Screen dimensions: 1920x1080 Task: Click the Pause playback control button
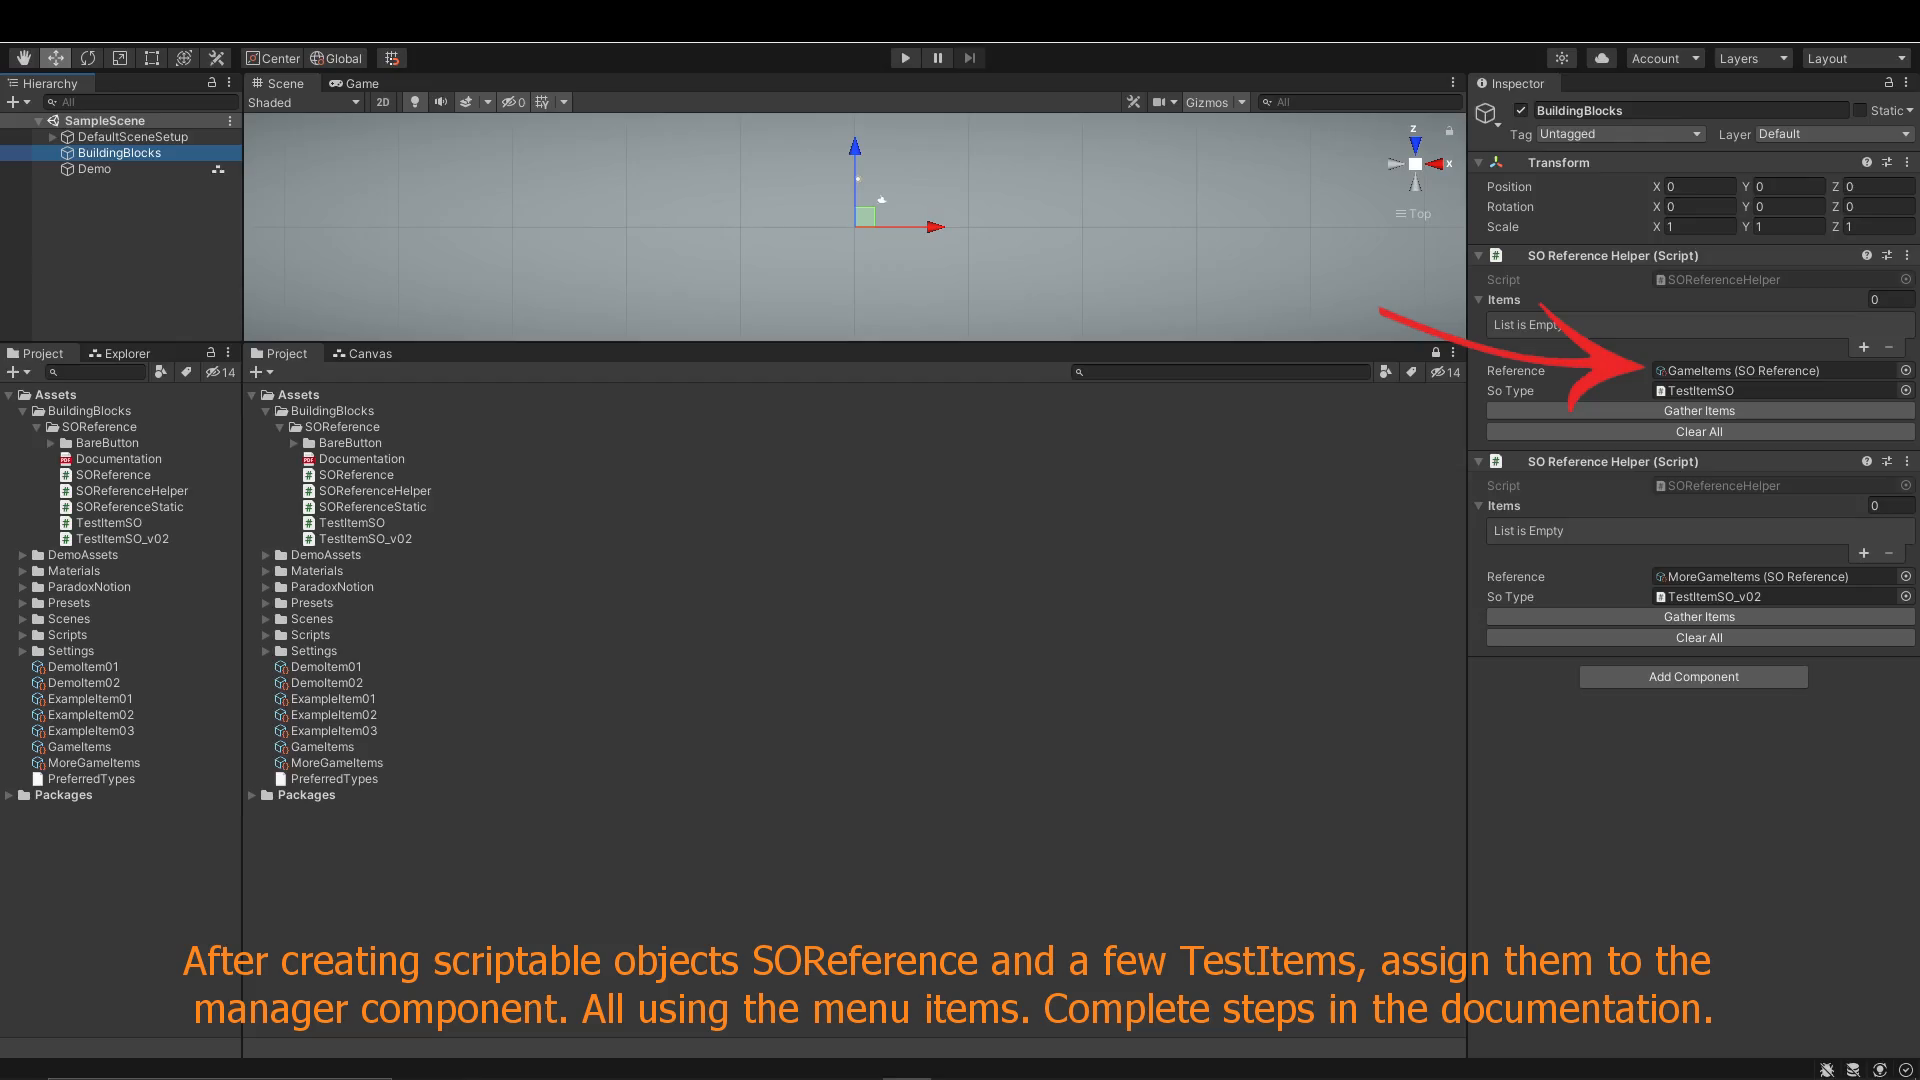[x=938, y=58]
